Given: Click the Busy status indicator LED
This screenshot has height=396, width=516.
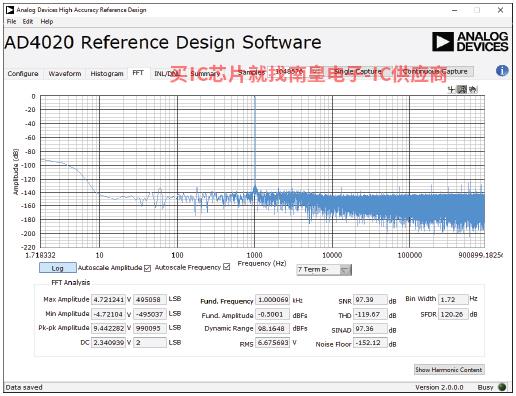Looking at the screenshot, I should pyautogui.click(x=502, y=387).
